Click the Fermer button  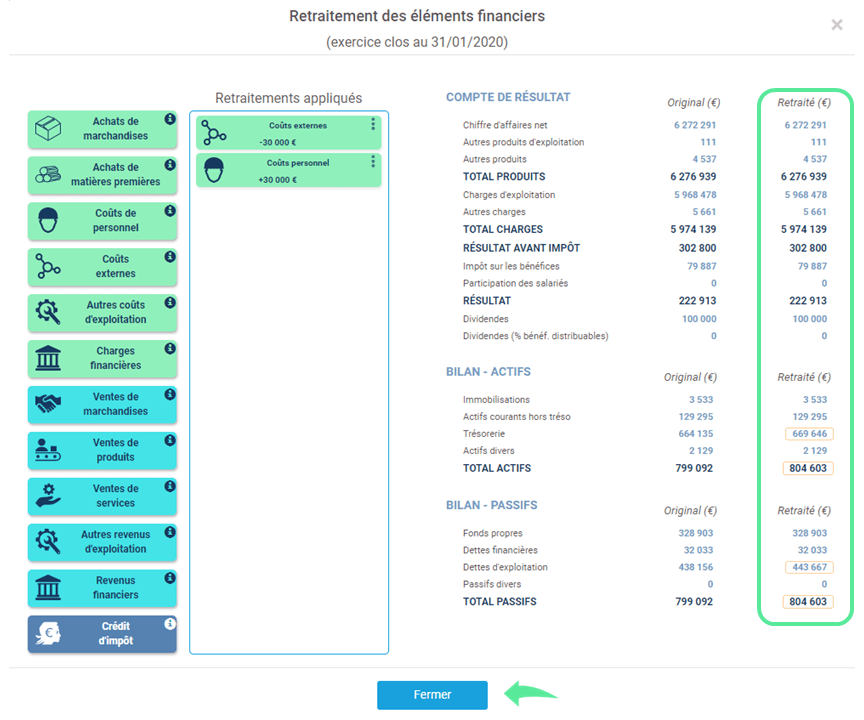[432, 695]
